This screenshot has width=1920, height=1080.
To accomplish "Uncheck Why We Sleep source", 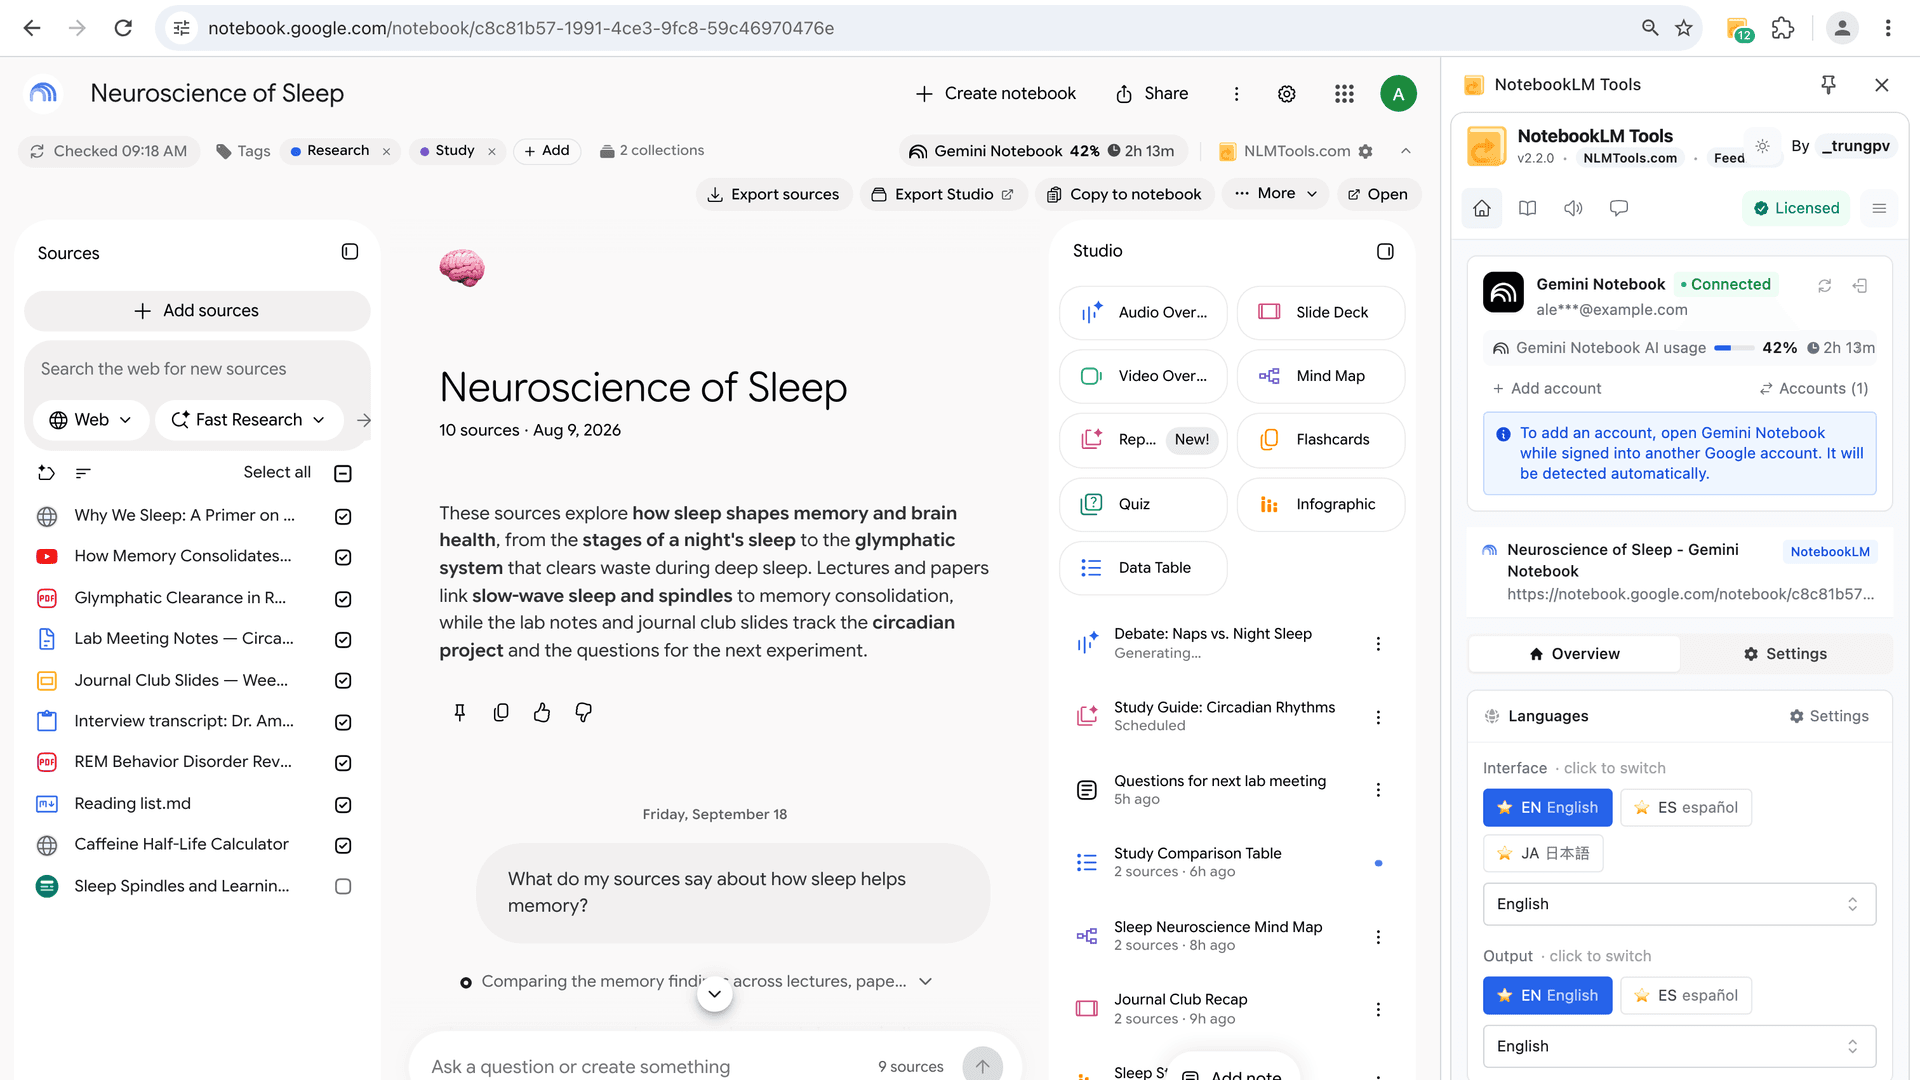I will tap(343, 517).
